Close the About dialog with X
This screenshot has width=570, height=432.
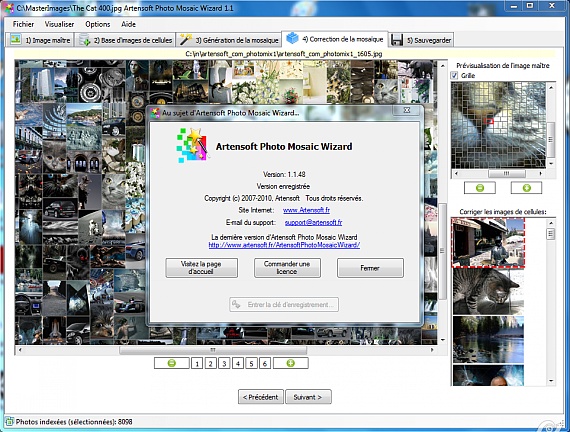pos(407,110)
